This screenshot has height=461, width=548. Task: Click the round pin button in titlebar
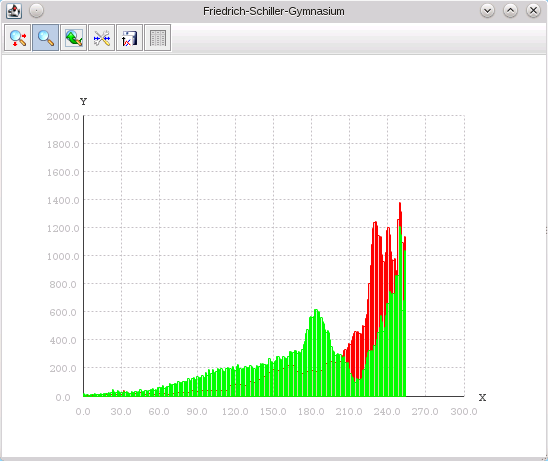click(x=36, y=11)
